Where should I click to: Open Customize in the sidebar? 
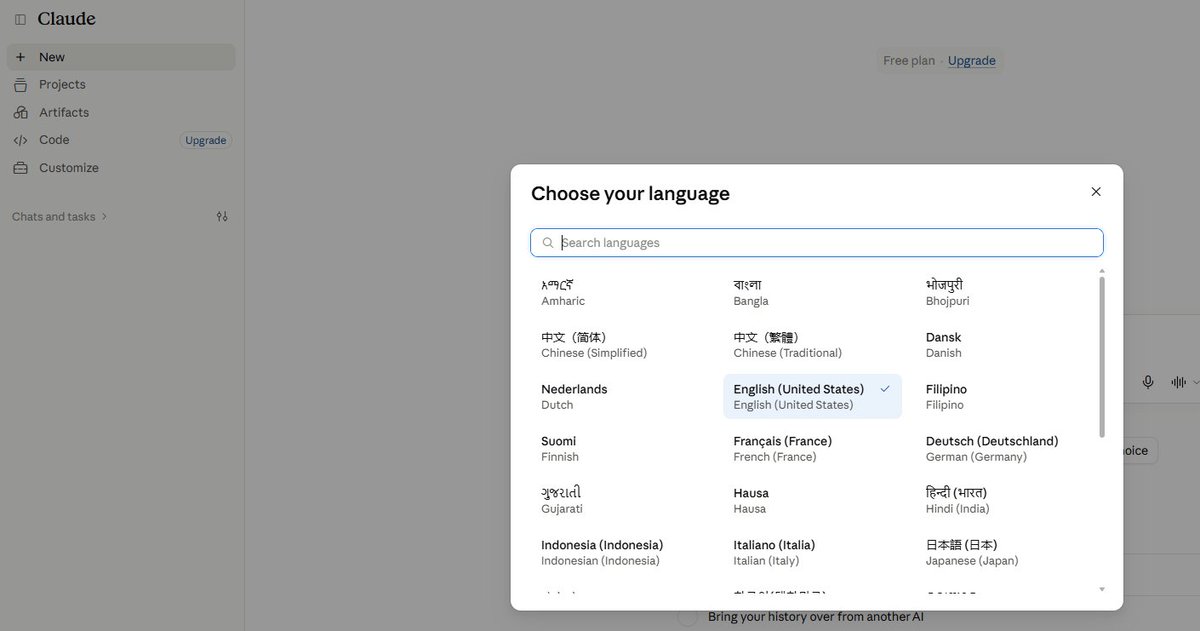coord(121,168)
